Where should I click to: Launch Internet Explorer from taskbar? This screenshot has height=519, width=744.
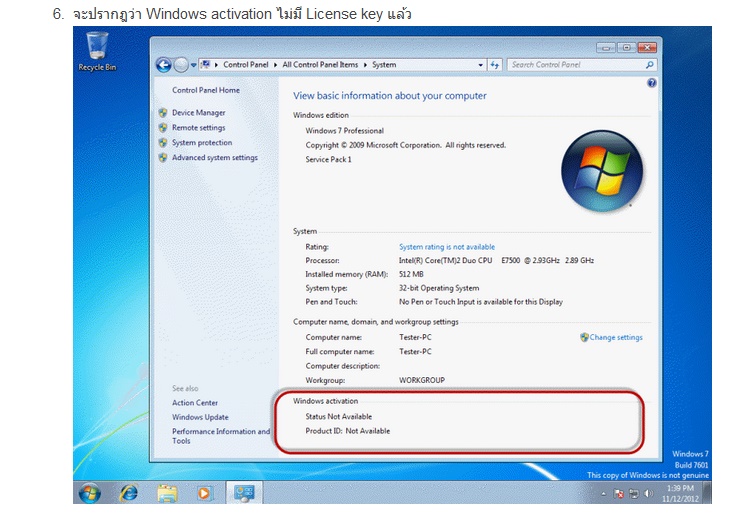point(129,493)
